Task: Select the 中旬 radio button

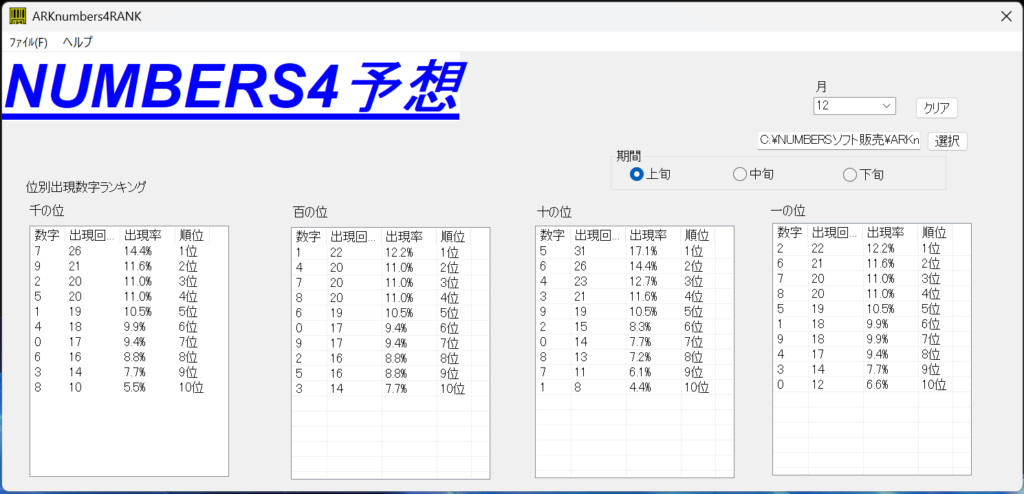Action: (x=740, y=174)
